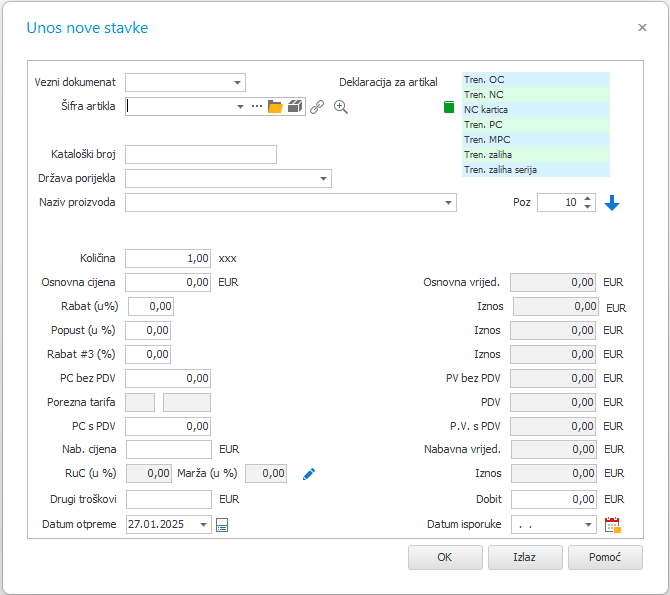
Task: Open the folder icon next to Šifra artikla
Action: click(x=275, y=106)
